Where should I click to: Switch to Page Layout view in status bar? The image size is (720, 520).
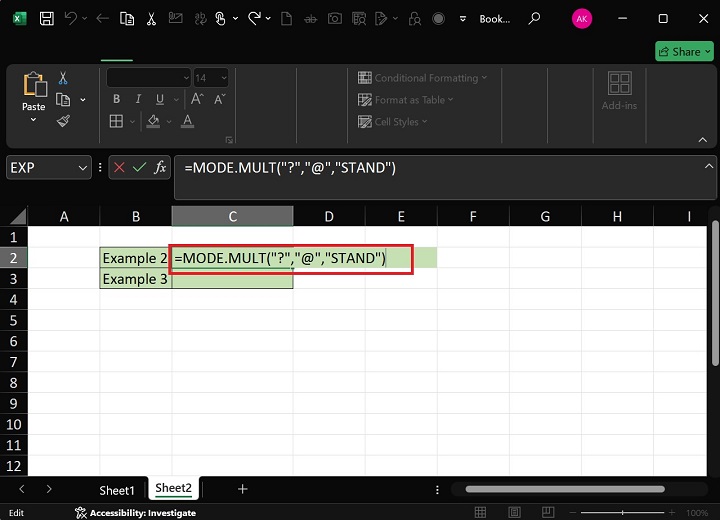click(514, 512)
